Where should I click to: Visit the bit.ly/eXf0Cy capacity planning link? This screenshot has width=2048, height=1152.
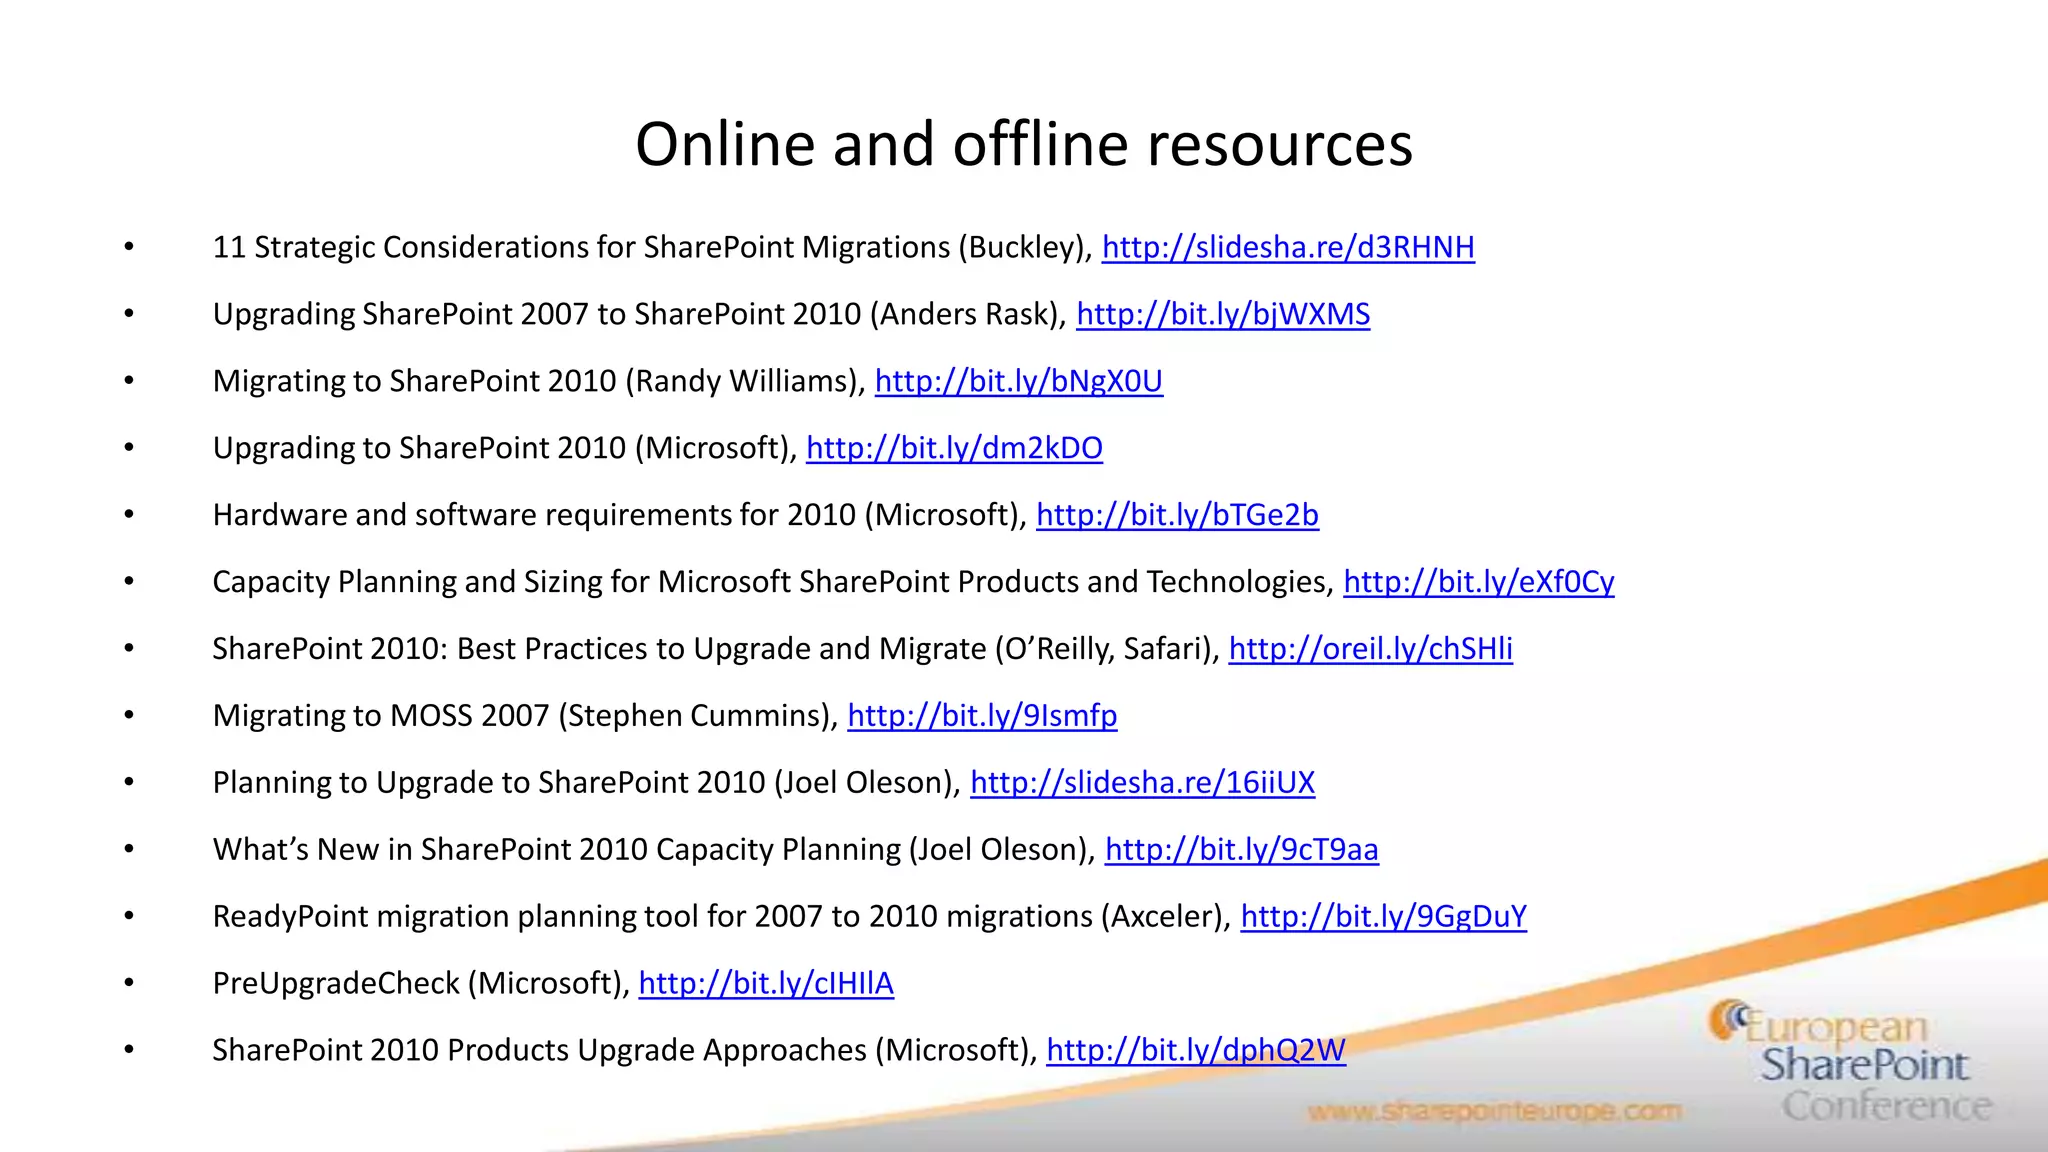[1479, 582]
